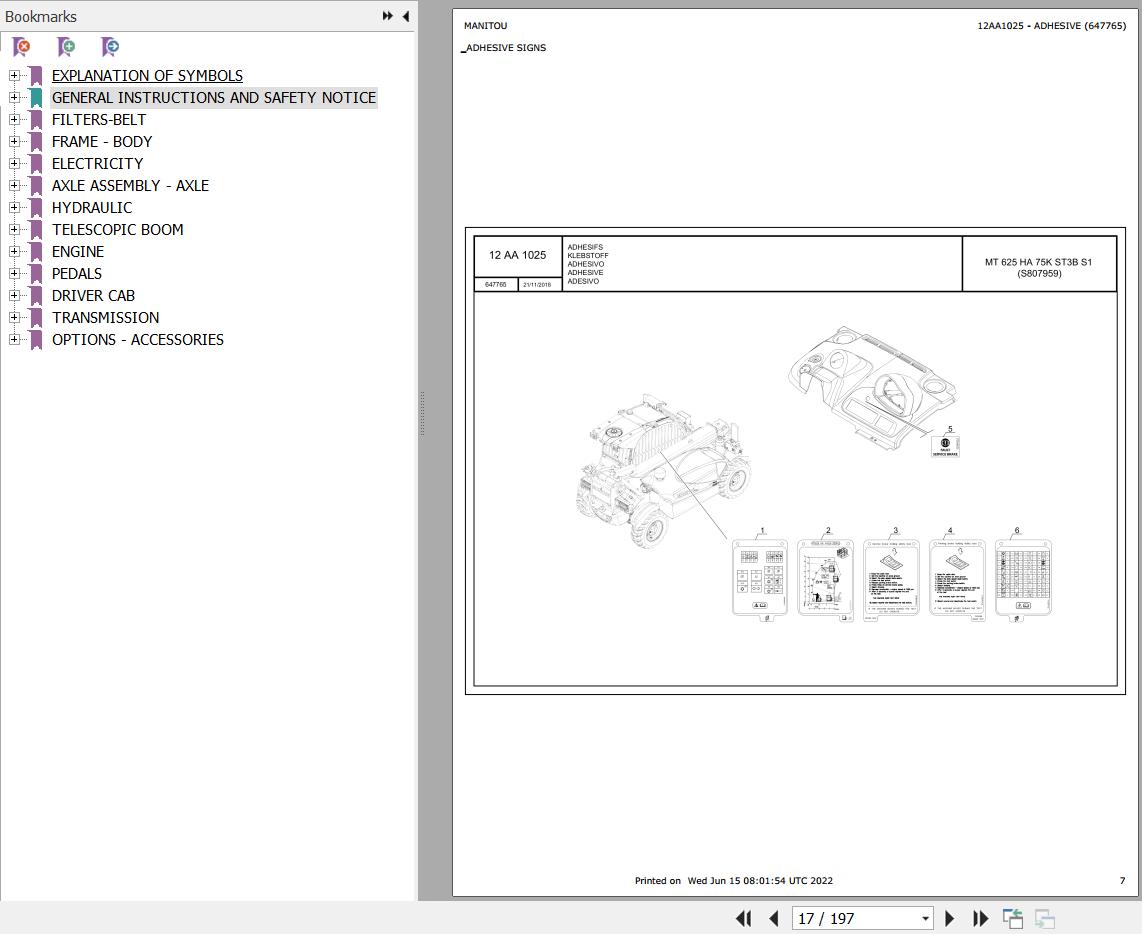This screenshot has height=934, width=1142.
Task: Collapse the Bookmarks panel arrow
Action: [x=406, y=16]
